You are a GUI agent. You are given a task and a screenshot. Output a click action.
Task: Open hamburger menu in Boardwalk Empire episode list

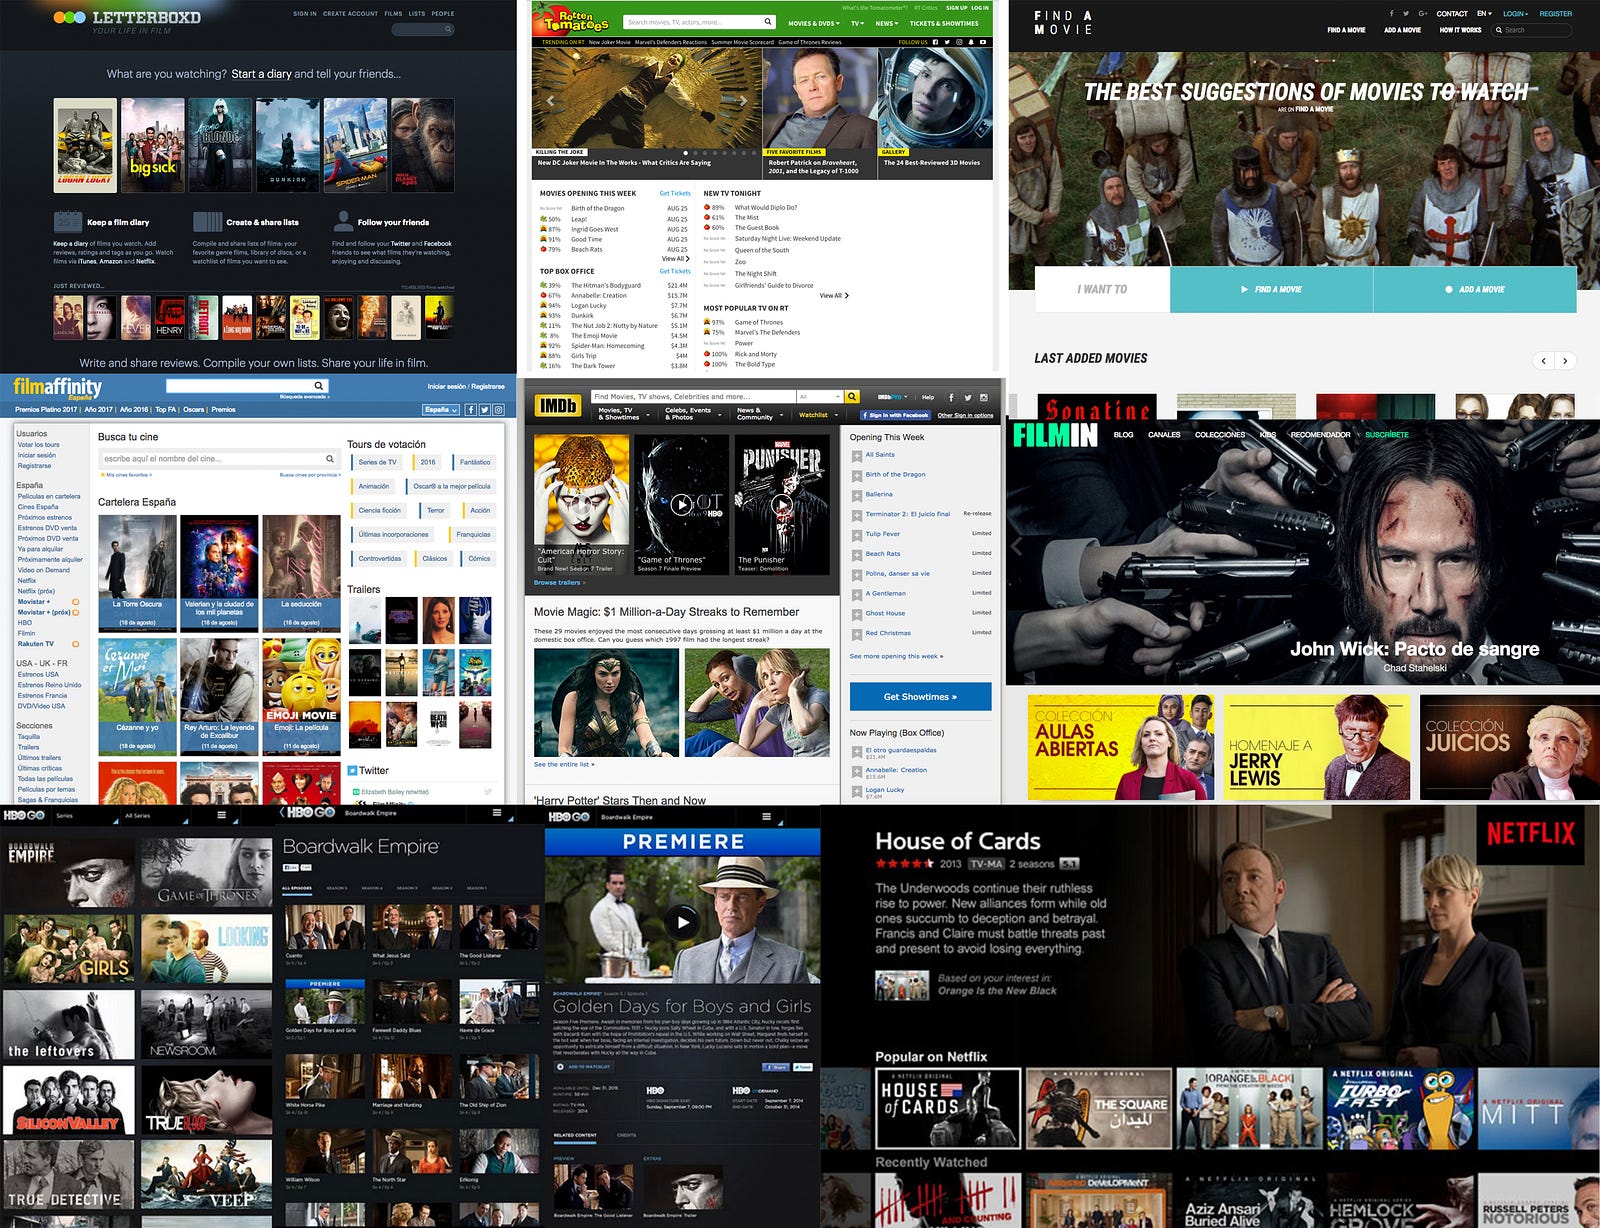[x=496, y=814]
